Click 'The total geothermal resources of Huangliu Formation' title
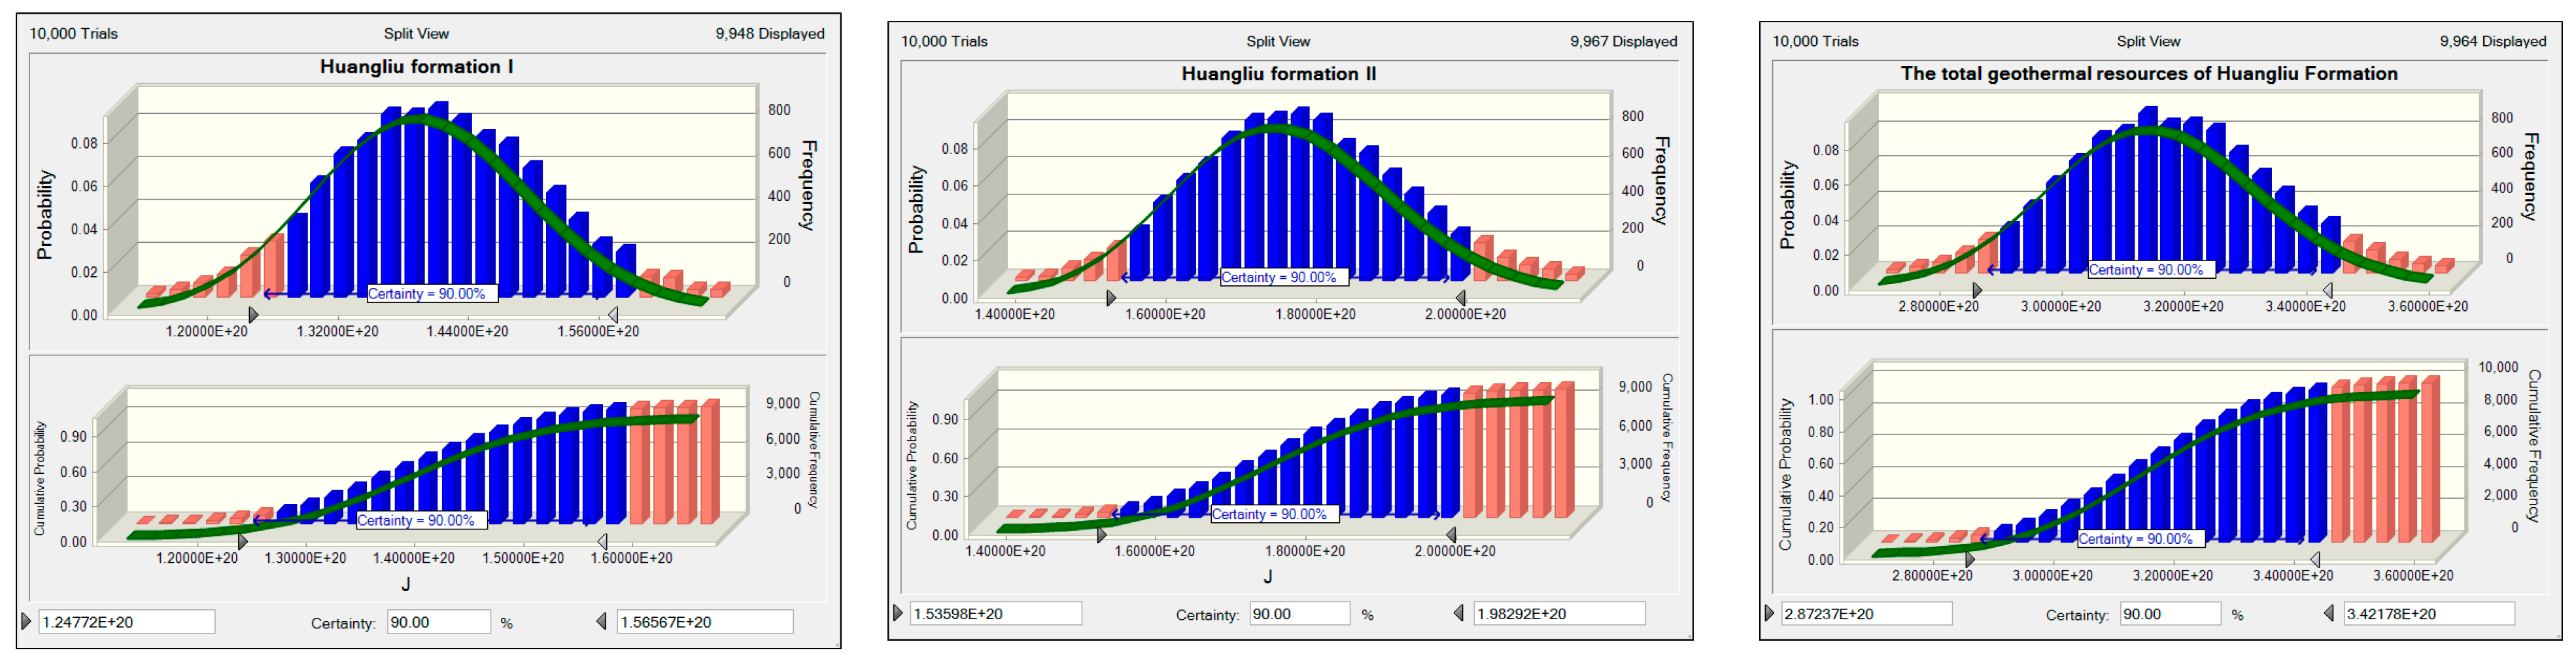This screenshot has width=2576, height=661. (2149, 73)
